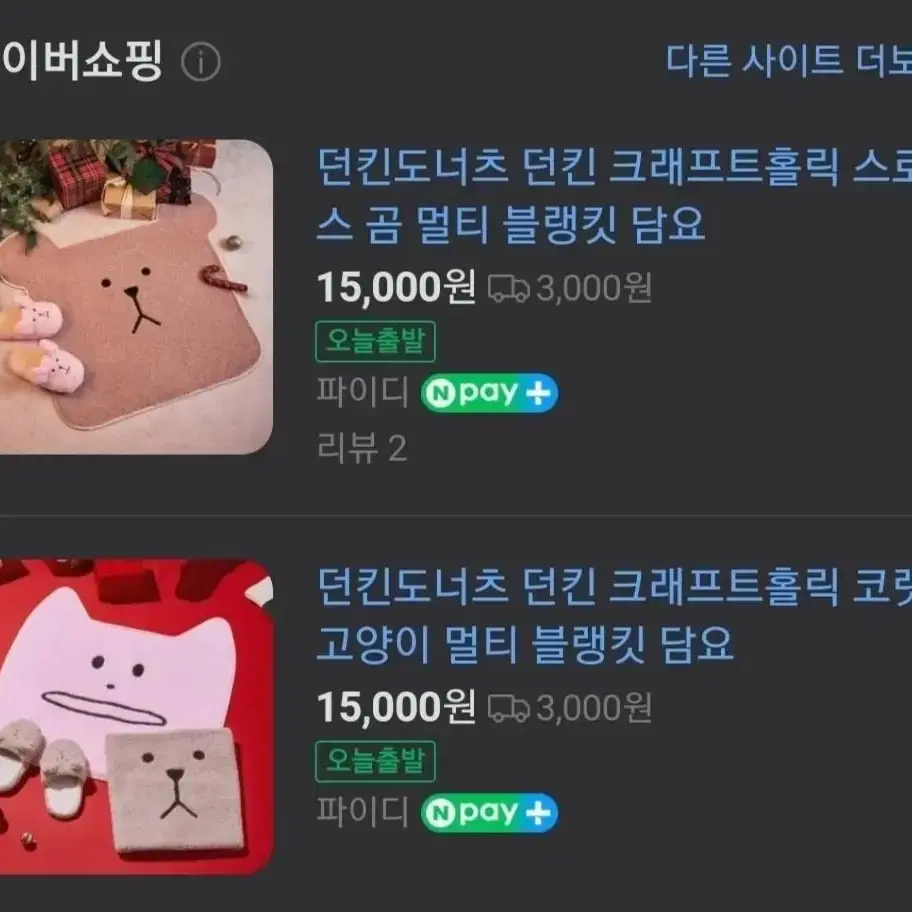Click the delivery truck icon on the bear listing
The height and width of the screenshot is (912, 912).
[x=508, y=288]
